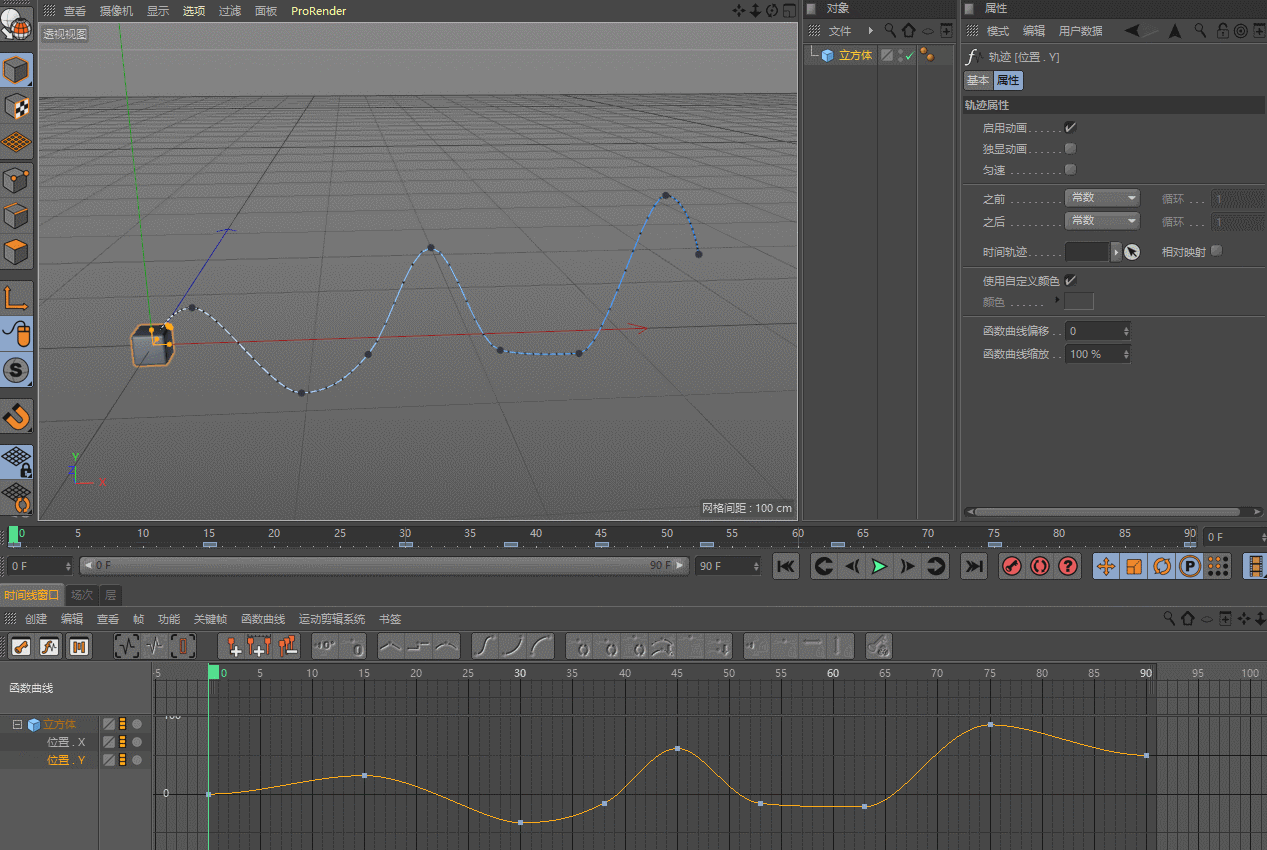The width and height of the screenshot is (1267, 850).
Task: Step to next frame button
Action: [x=907, y=567]
